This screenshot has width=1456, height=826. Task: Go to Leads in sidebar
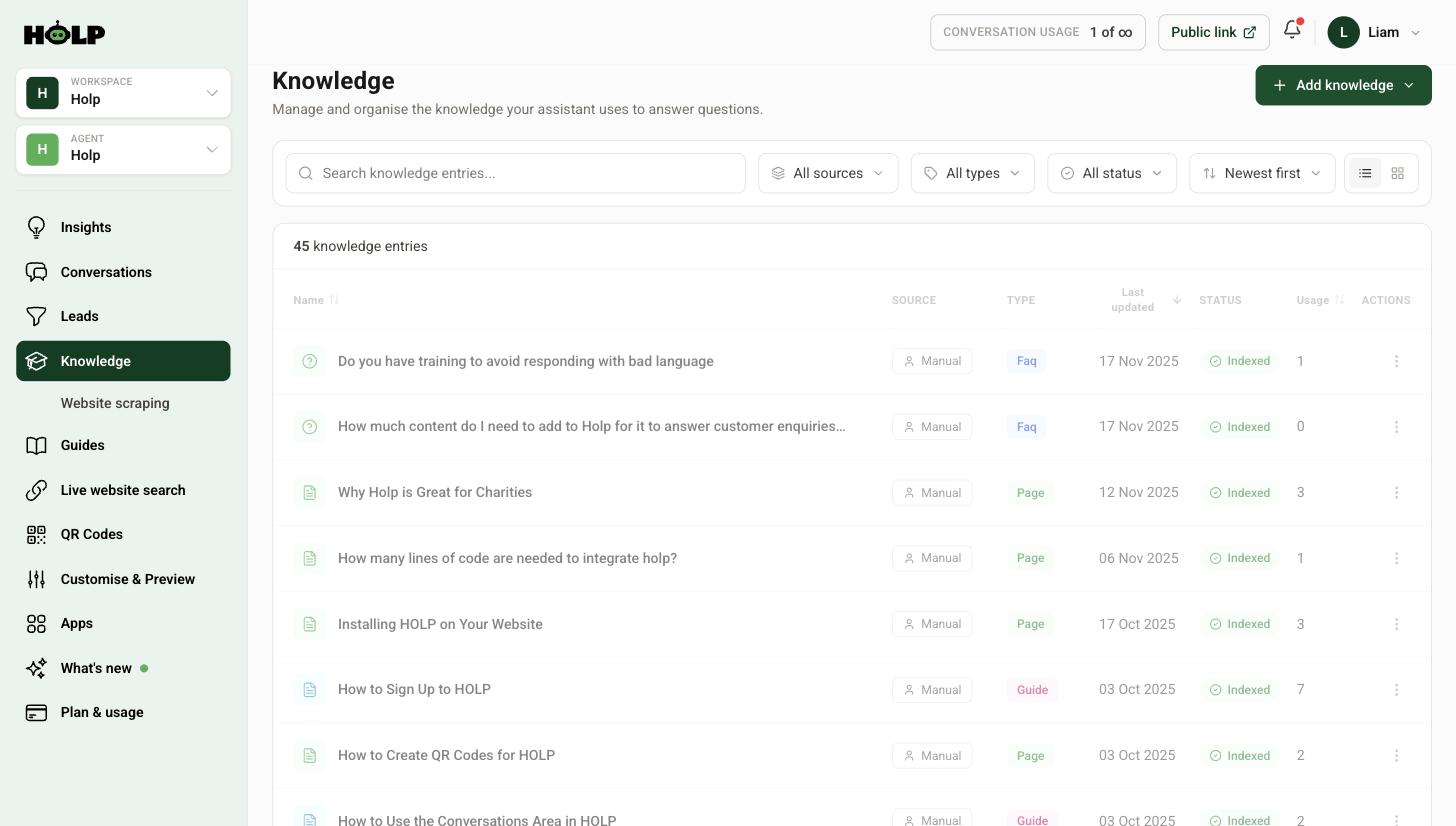123,316
